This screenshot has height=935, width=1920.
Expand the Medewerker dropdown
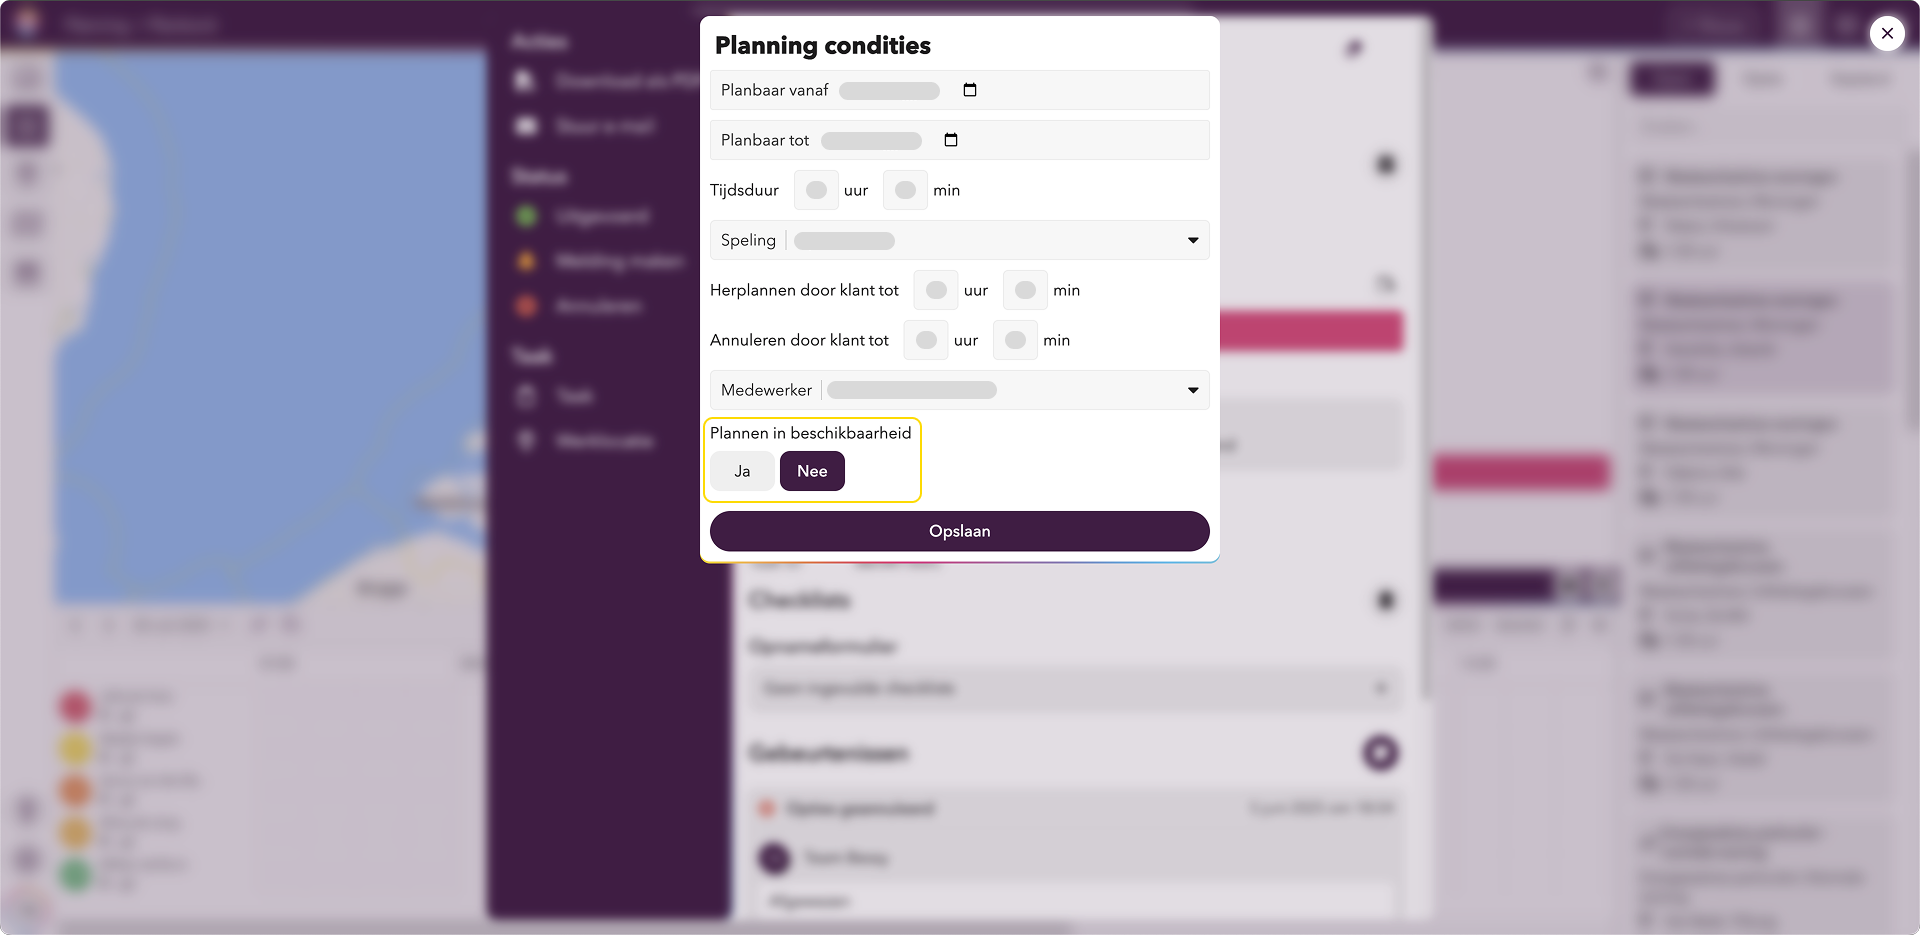click(1193, 390)
